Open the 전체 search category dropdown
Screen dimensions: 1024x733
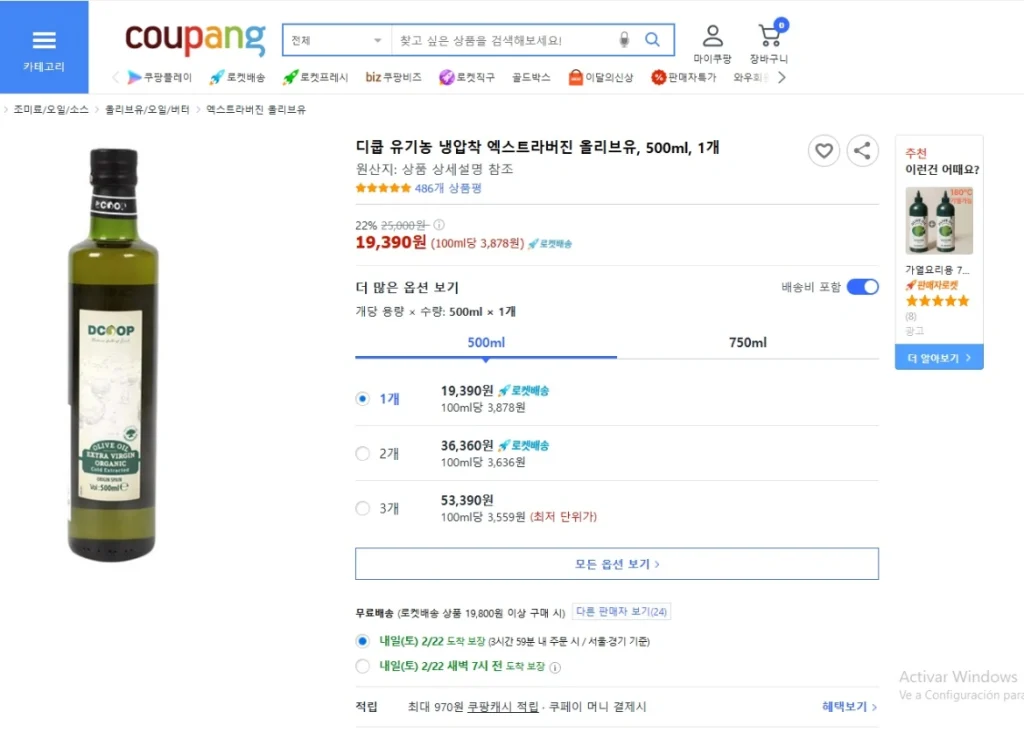coord(337,41)
